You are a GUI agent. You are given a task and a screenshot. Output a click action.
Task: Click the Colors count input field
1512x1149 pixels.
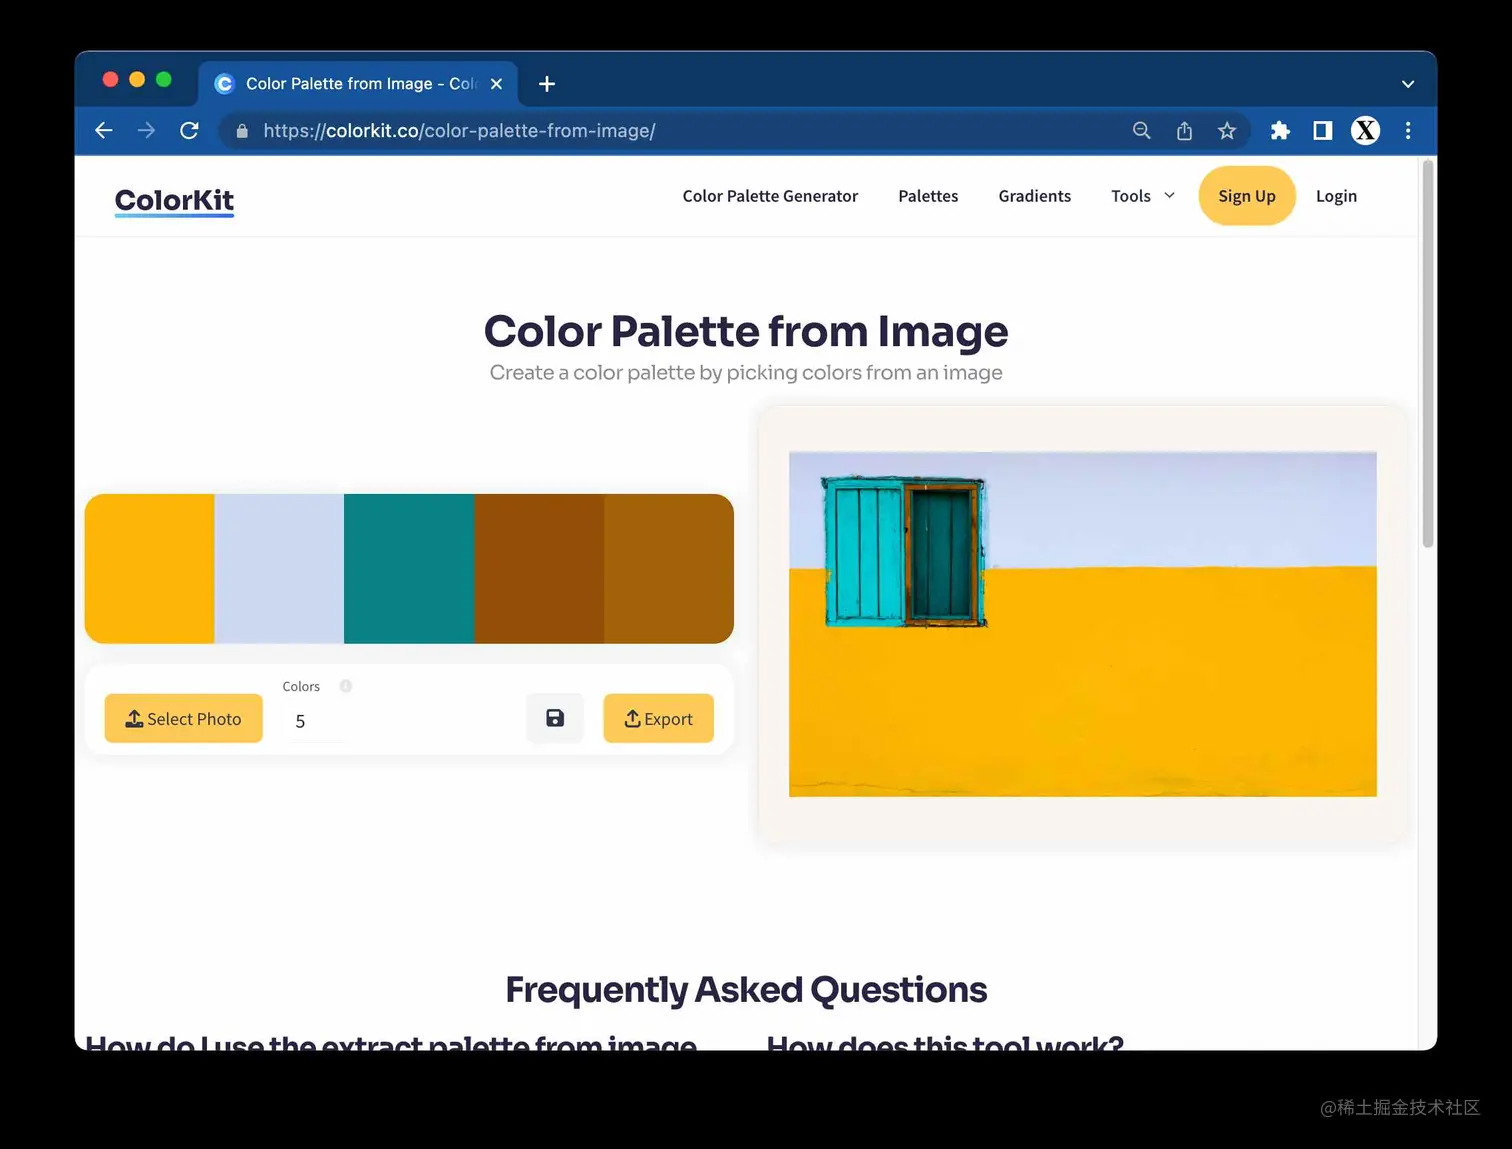[x=310, y=720]
